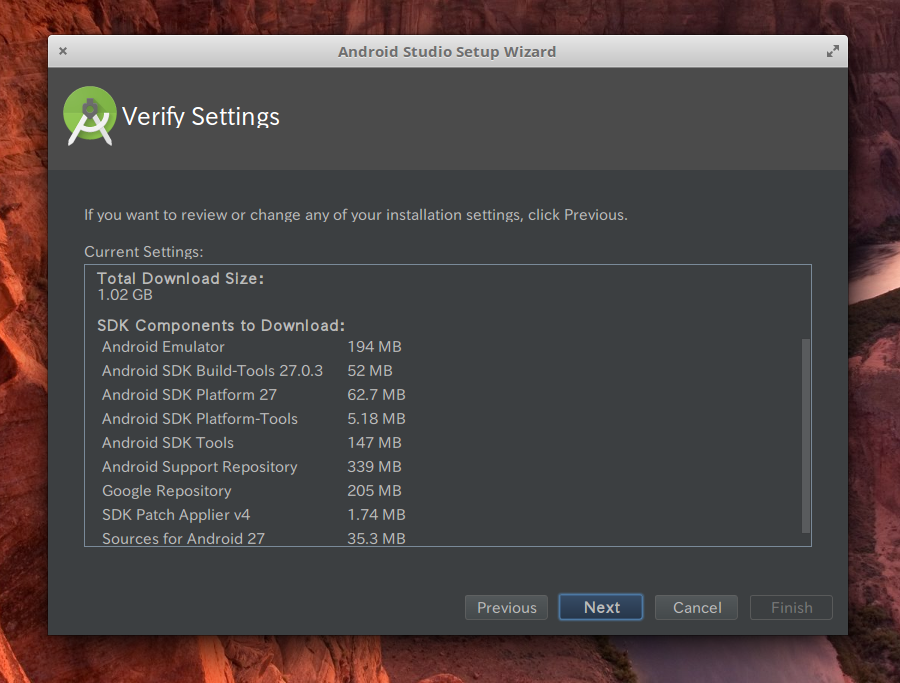This screenshot has height=683, width=900.
Task: Close the Setup Wizard window
Action: tap(63, 51)
